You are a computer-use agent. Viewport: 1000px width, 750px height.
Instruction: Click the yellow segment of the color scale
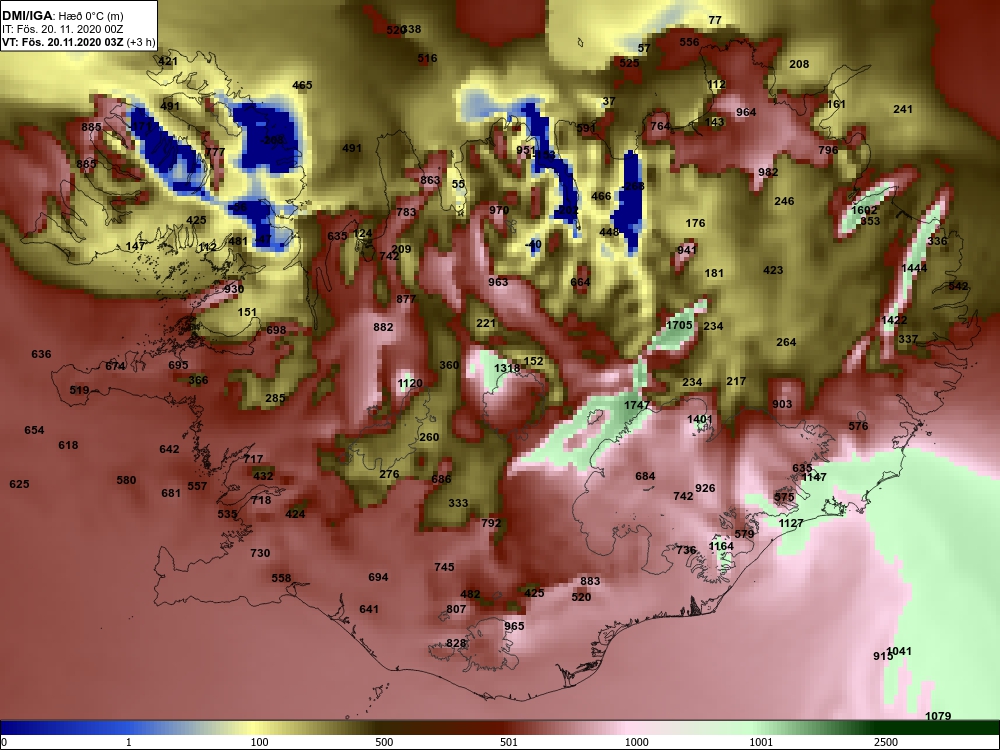point(255,728)
